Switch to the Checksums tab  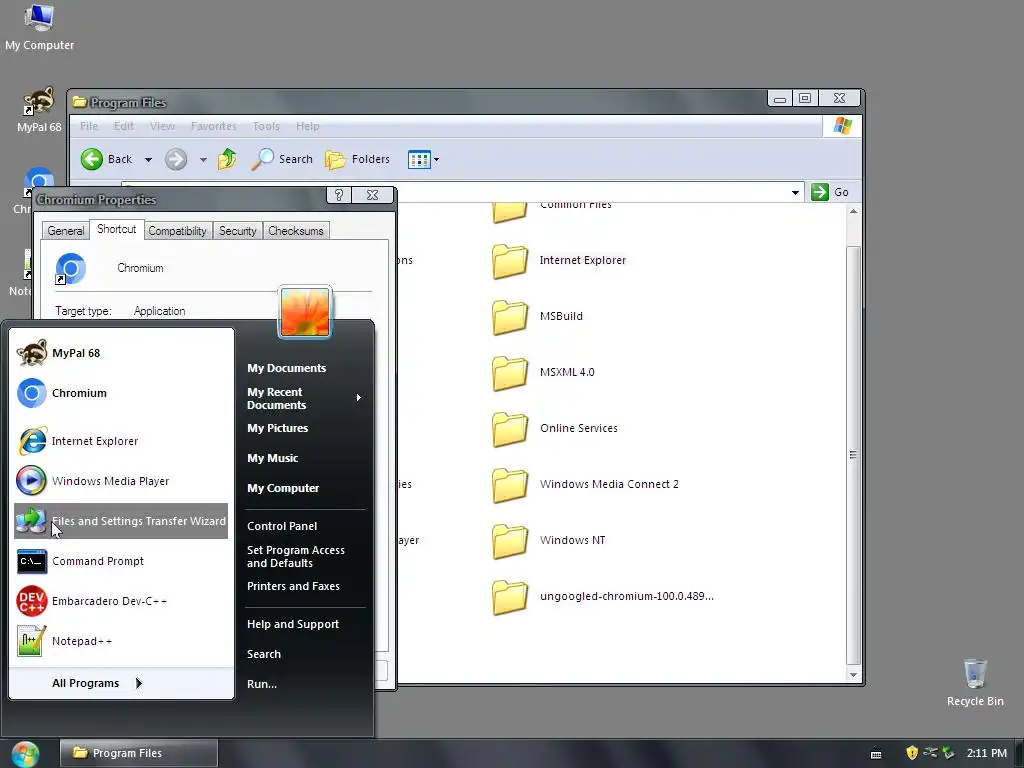pos(296,231)
